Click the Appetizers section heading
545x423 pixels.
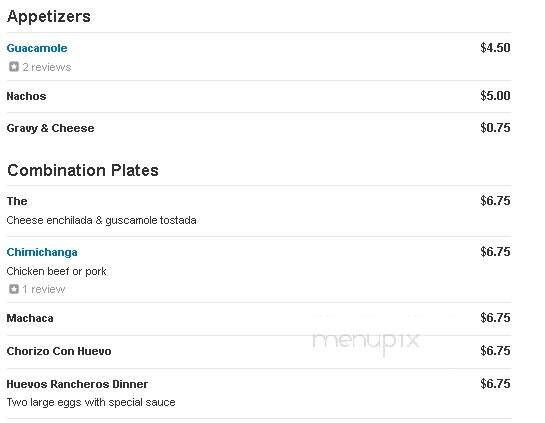(x=49, y=16)
